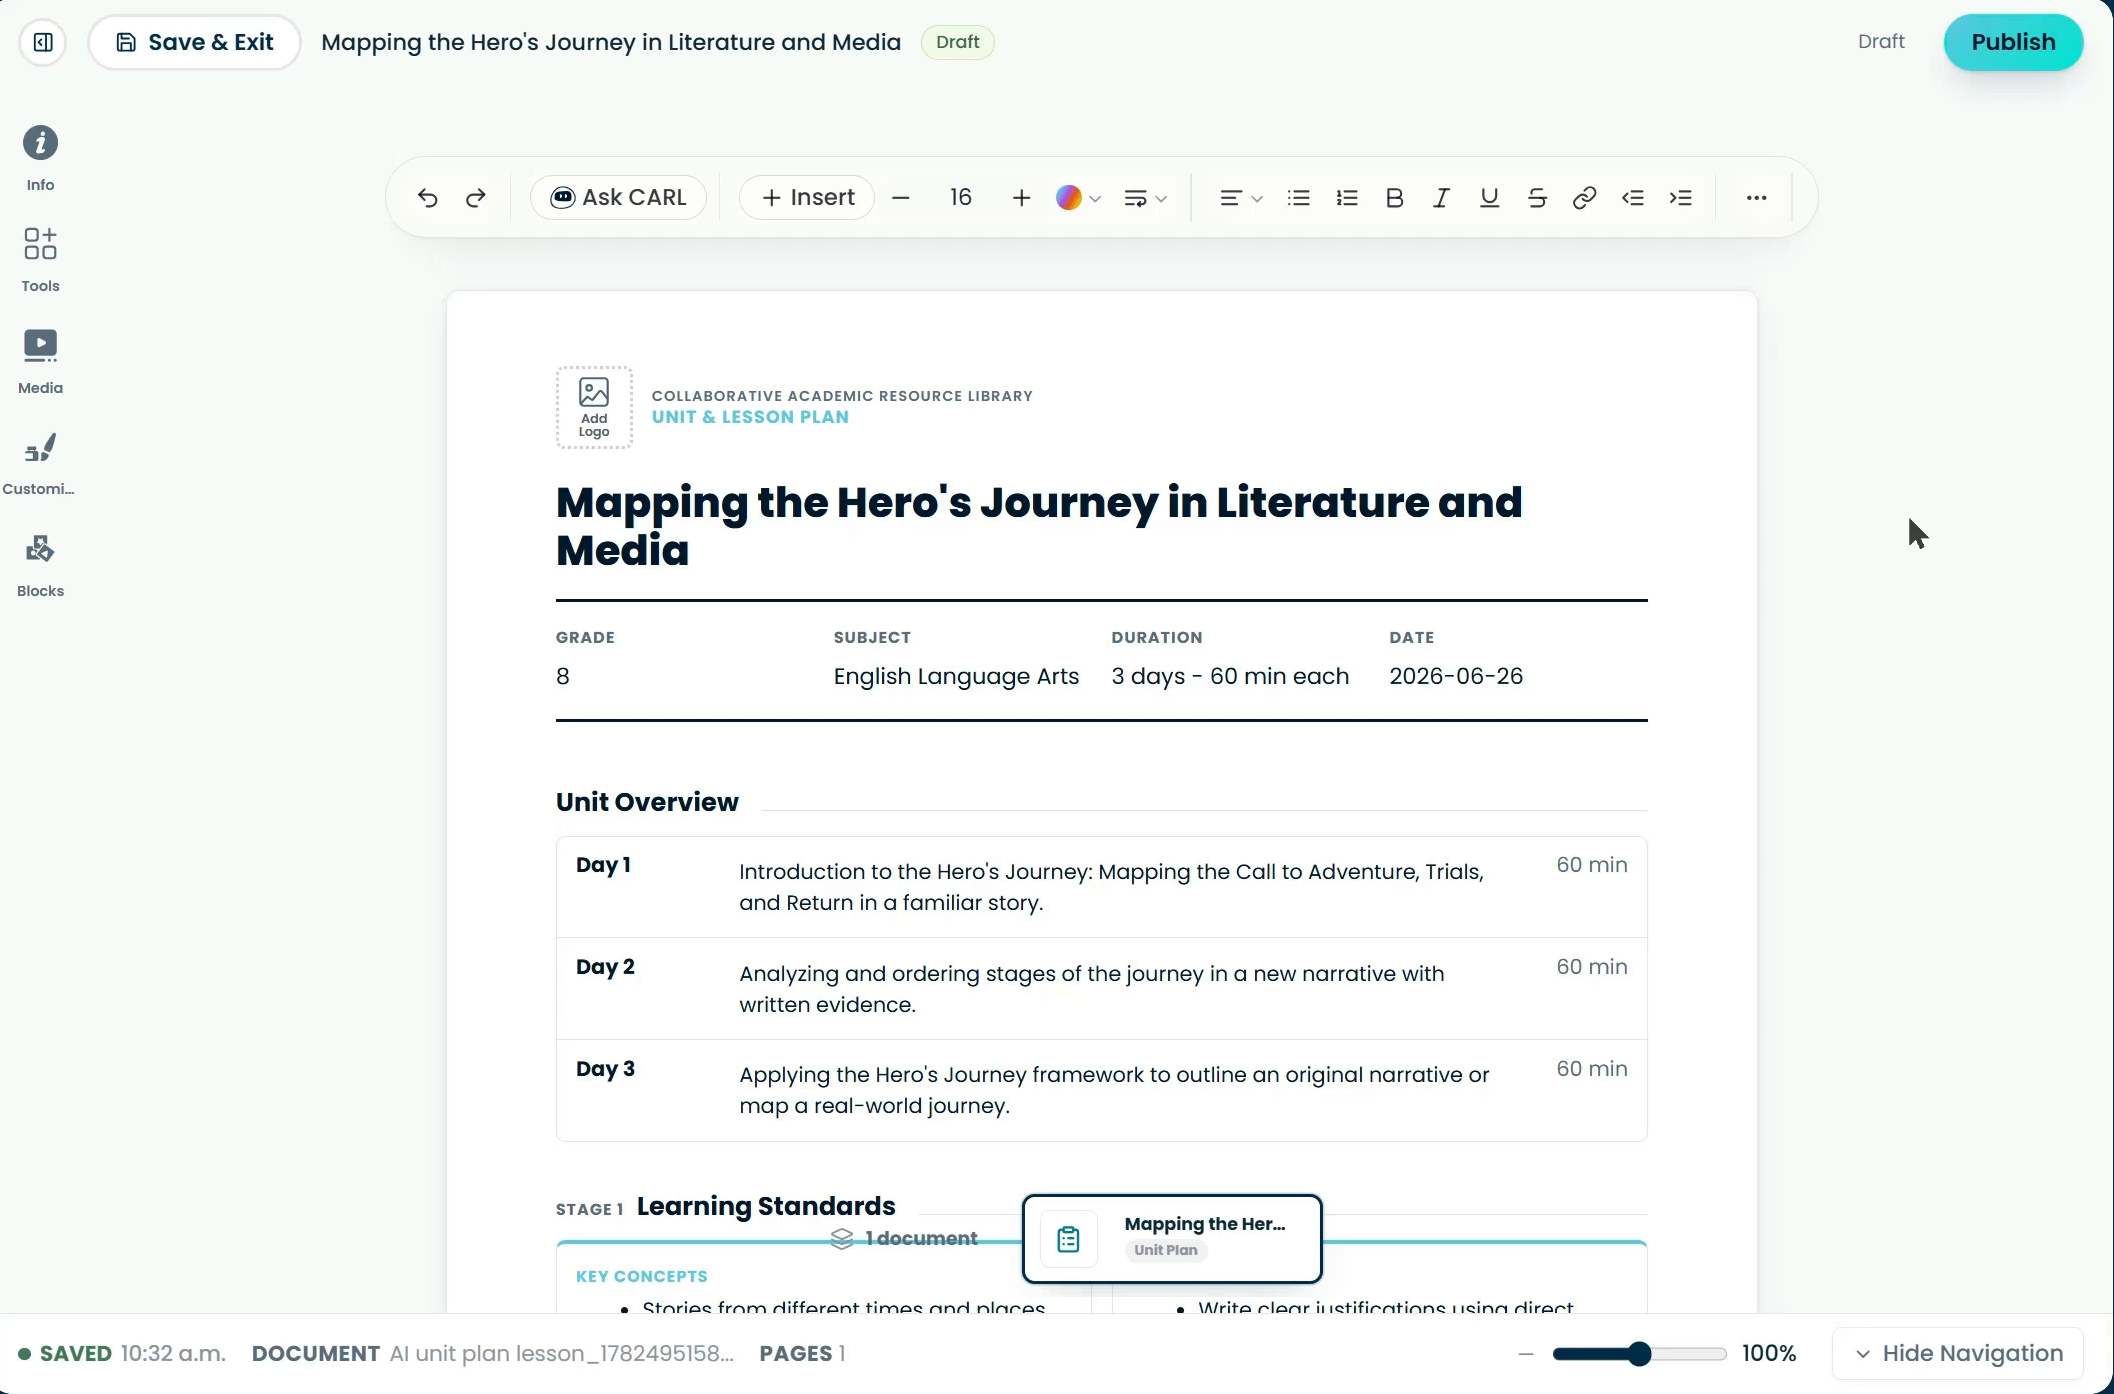Toggle underline formatting
Viewport: 2114px width, 1394px height.
[1489, 198]
